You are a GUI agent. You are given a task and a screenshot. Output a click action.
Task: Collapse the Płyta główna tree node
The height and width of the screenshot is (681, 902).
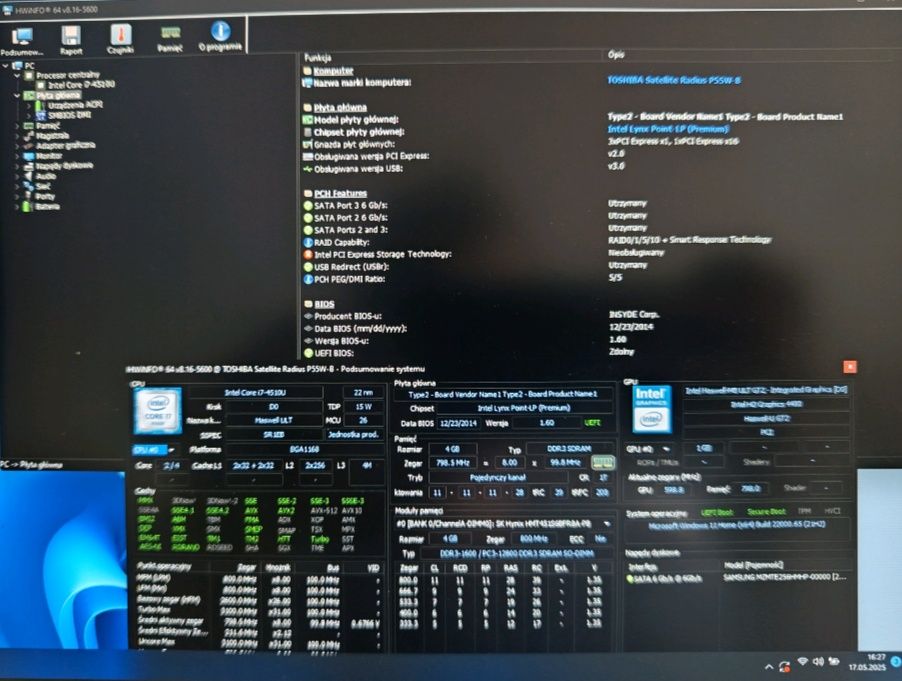click(17, 95)
